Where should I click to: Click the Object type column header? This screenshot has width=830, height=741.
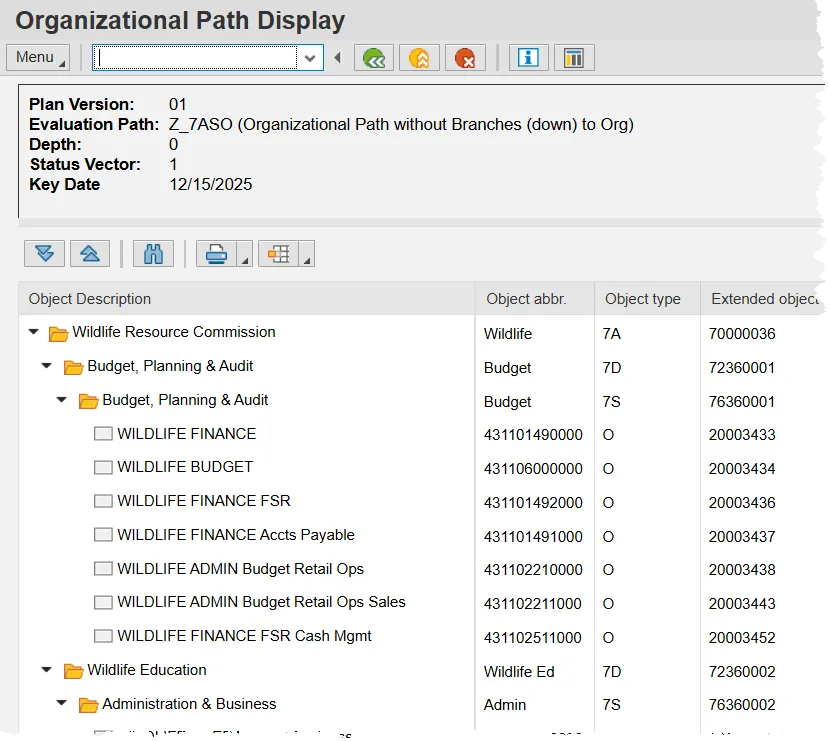point(642,299)
